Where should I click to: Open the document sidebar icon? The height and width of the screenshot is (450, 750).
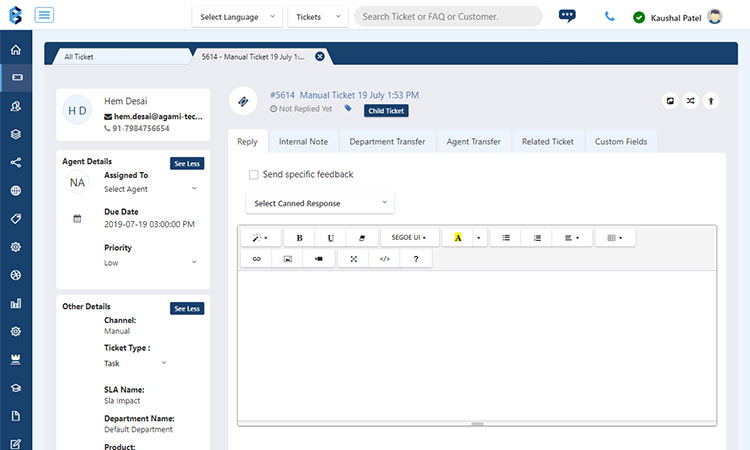tap(16, 416)
